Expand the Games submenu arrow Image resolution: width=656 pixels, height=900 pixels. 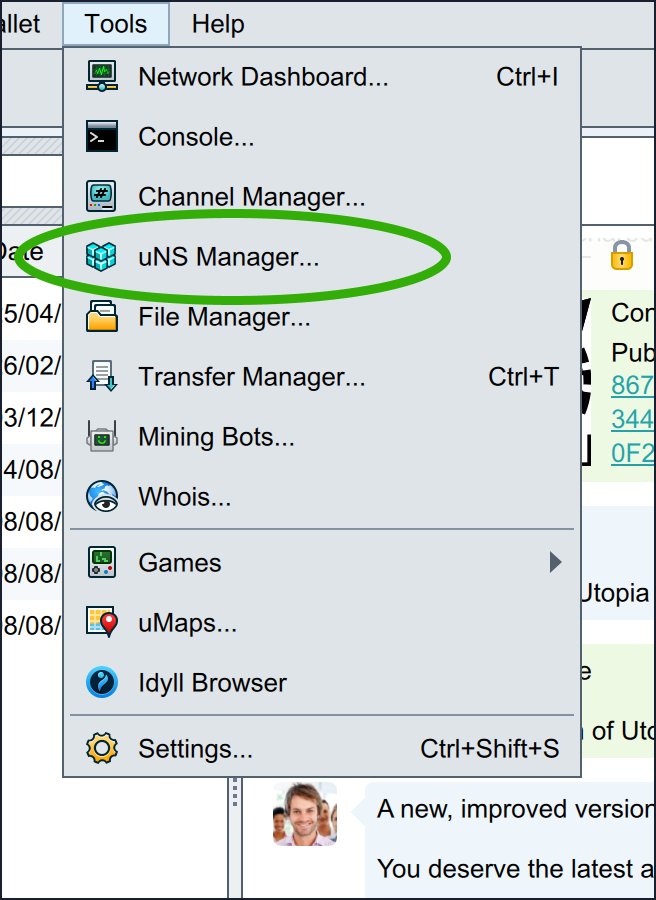point(555,563)
